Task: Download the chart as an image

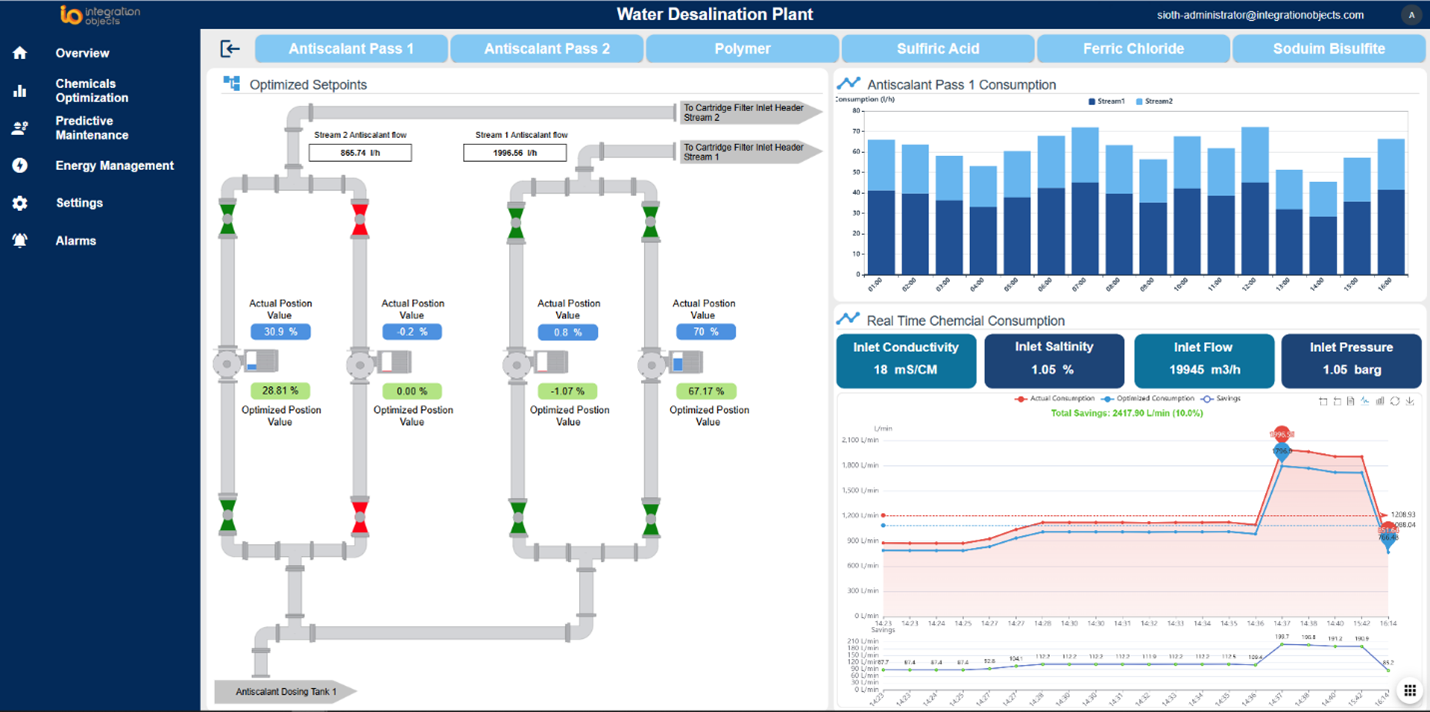Action: click(1409, 401)
